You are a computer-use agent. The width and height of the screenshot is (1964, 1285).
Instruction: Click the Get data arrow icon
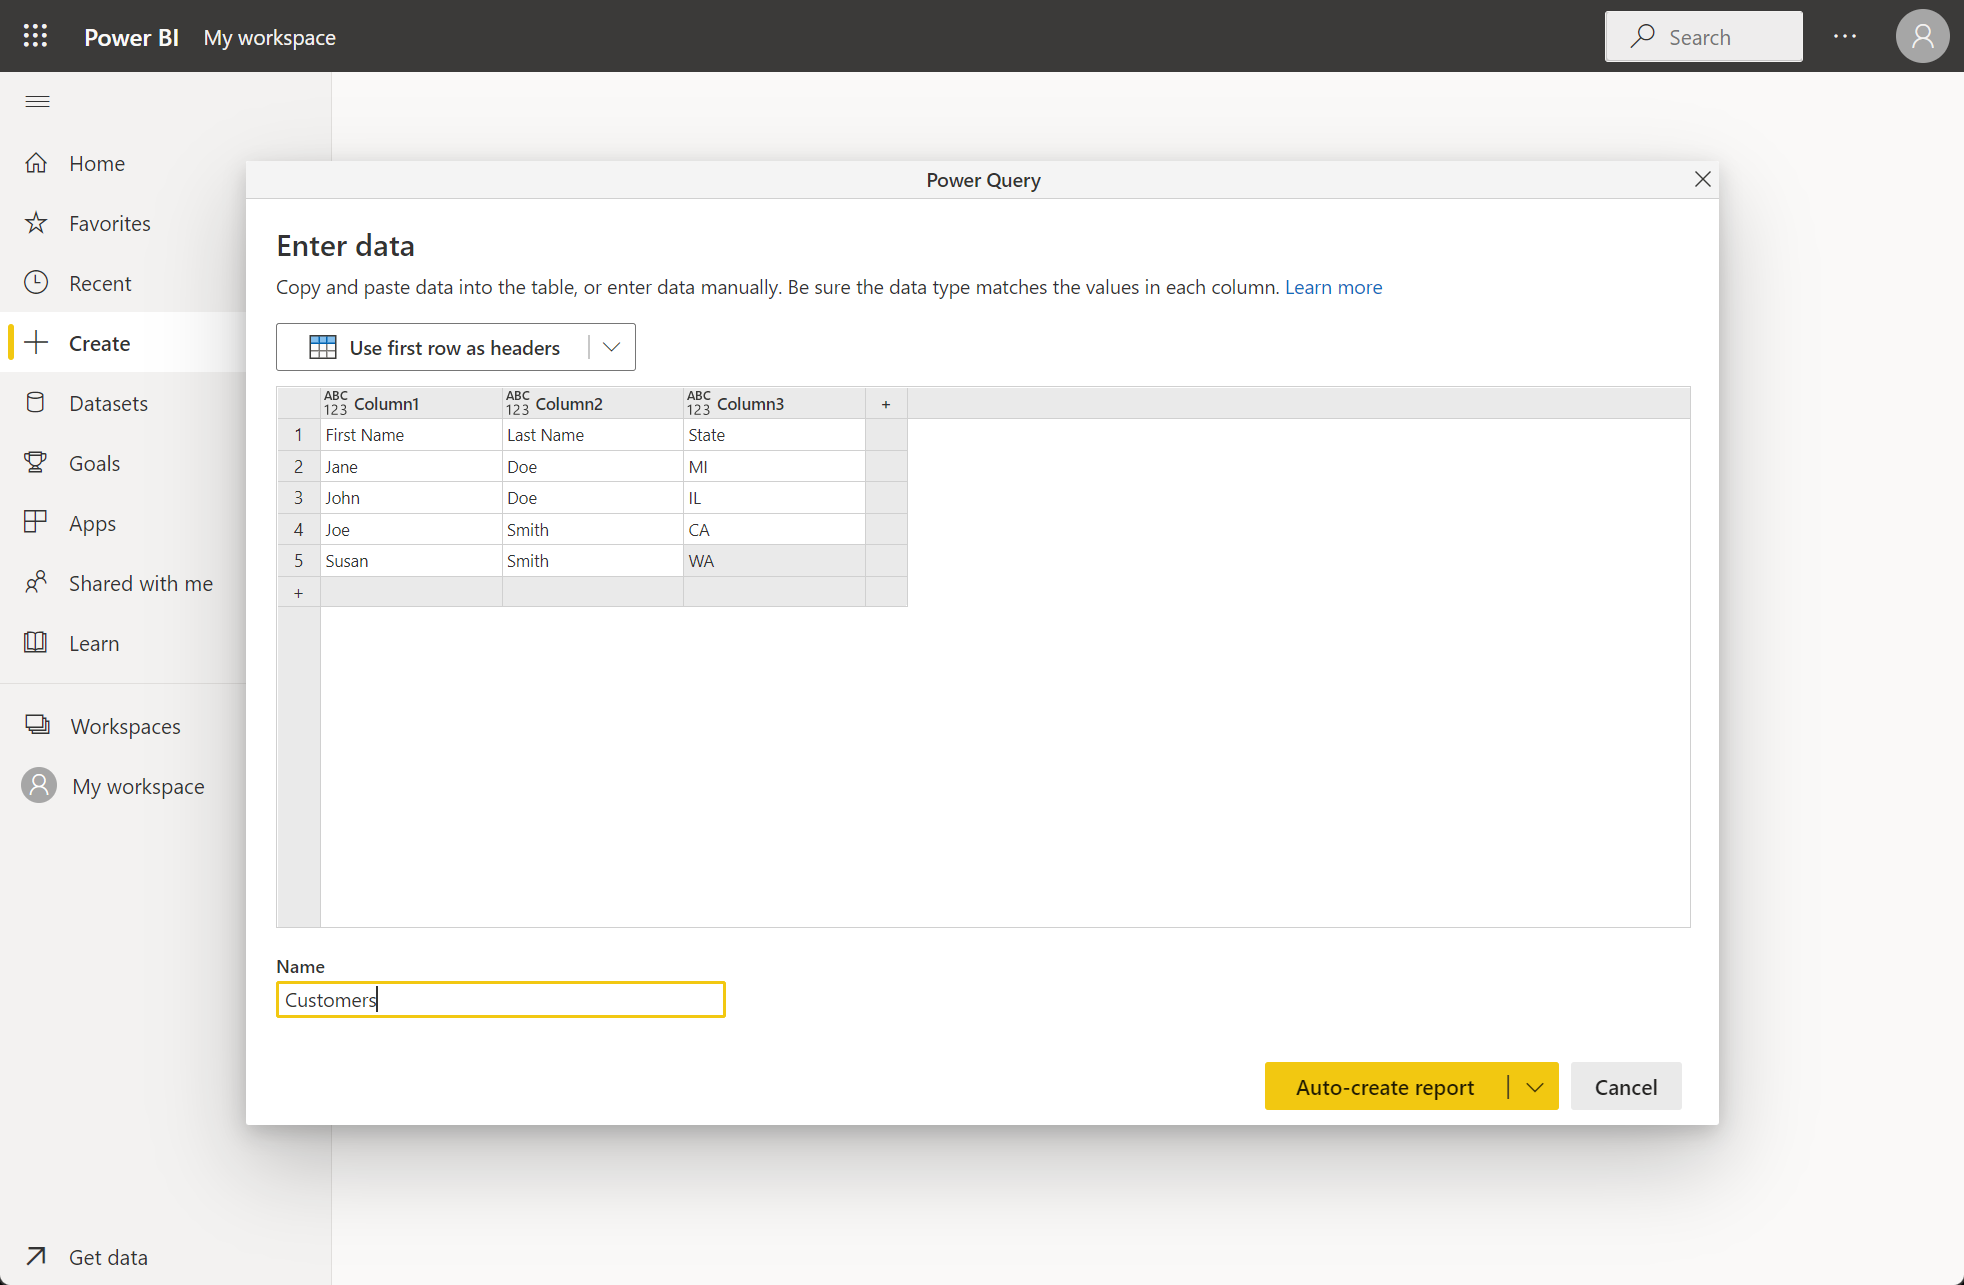(36, 1256)
